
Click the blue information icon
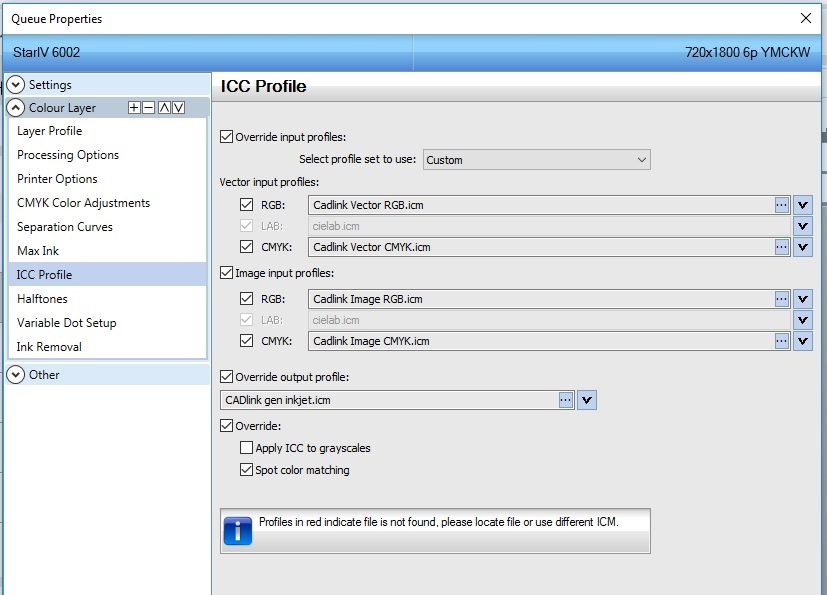(x=238, y=531)
